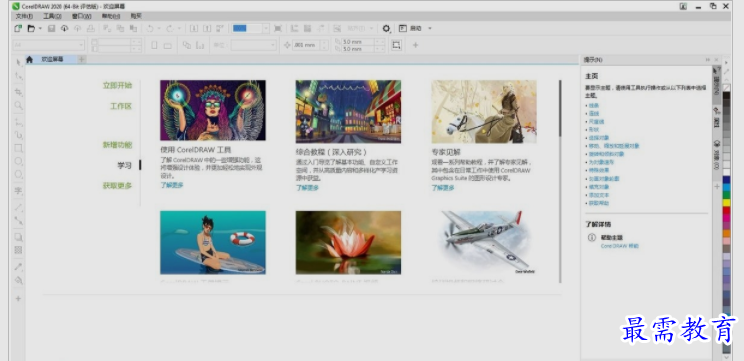744x361 pixels.
Task: Click the Import icon in toolbar
Action: point(194,28)
